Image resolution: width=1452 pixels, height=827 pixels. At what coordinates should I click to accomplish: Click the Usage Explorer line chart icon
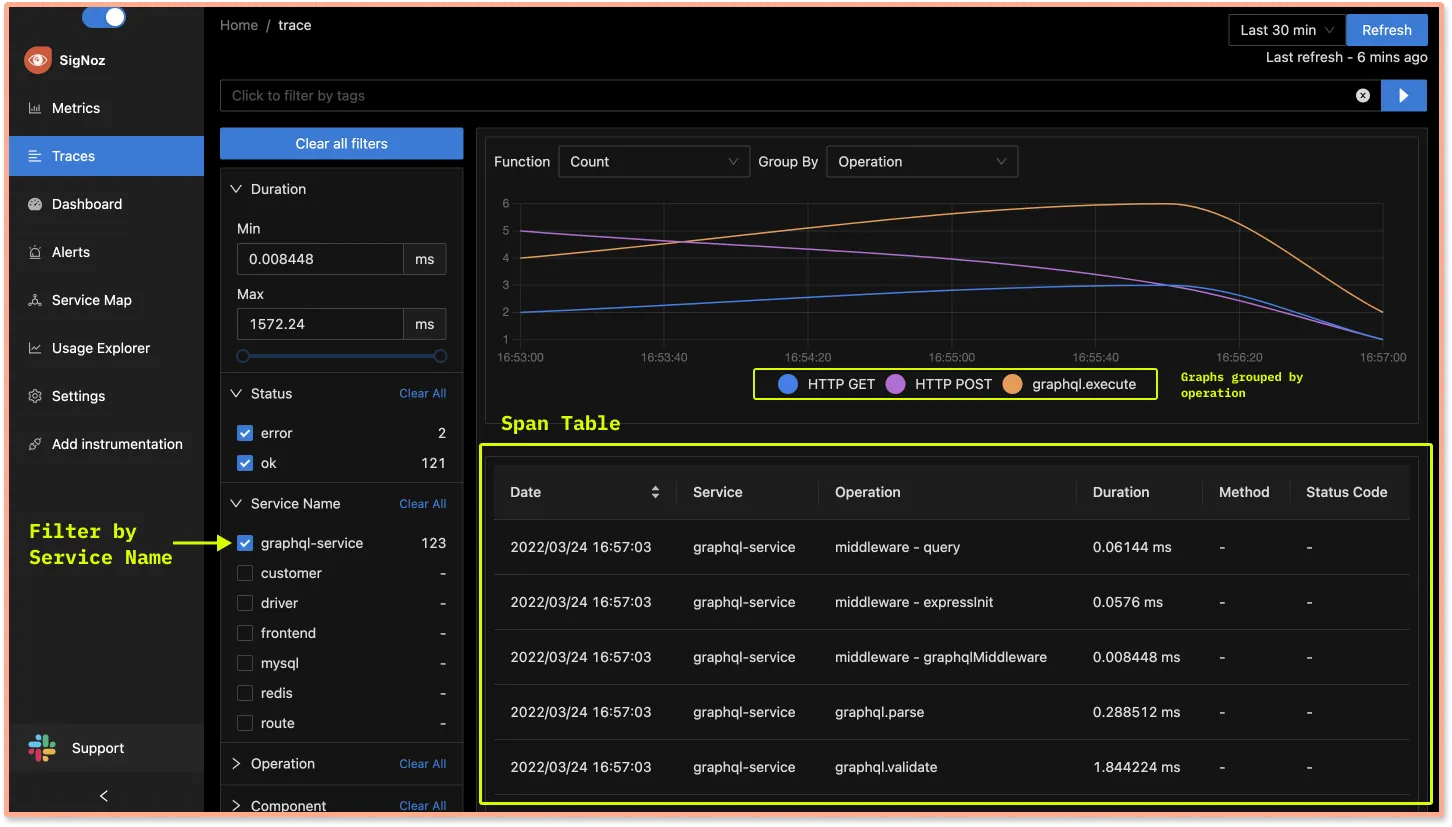tap(35, 348)
